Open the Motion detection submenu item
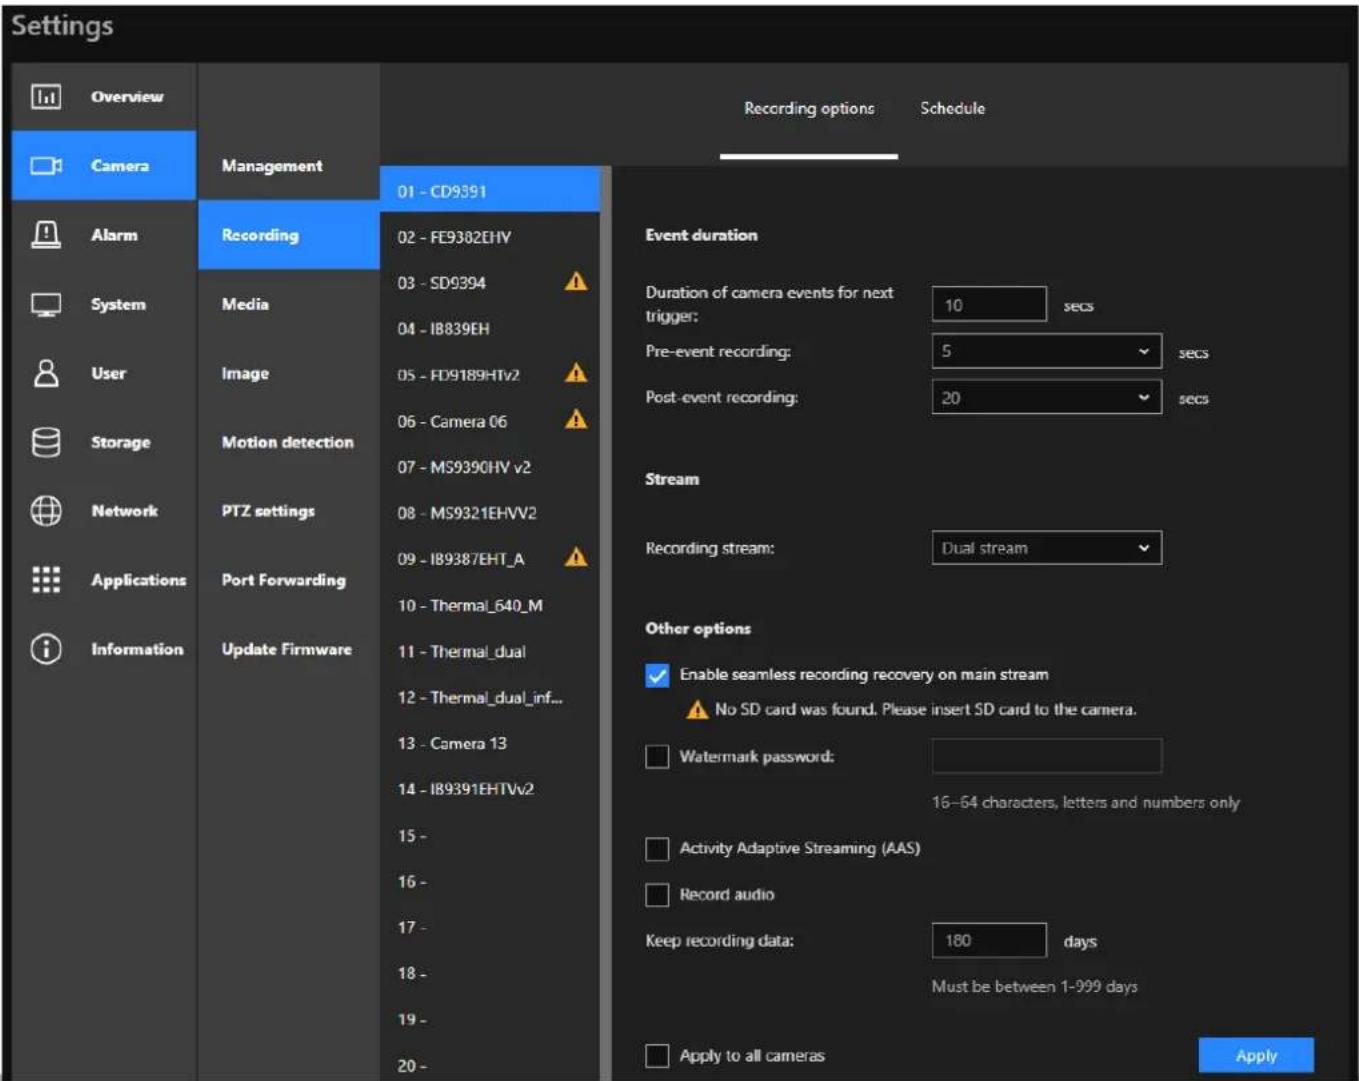Viewport: 1359px width, 1081px height. point(288,442)
